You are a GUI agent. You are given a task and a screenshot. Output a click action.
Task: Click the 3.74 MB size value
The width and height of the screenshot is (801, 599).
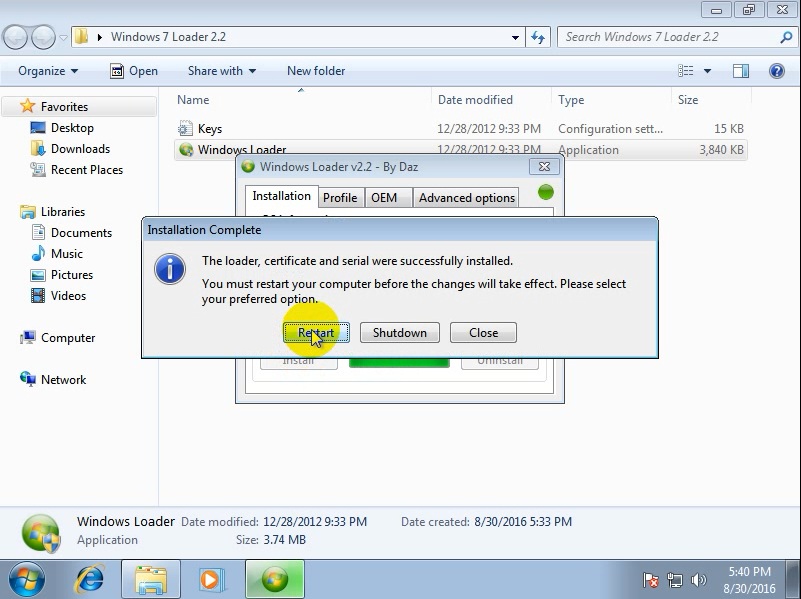click(285, 540)
